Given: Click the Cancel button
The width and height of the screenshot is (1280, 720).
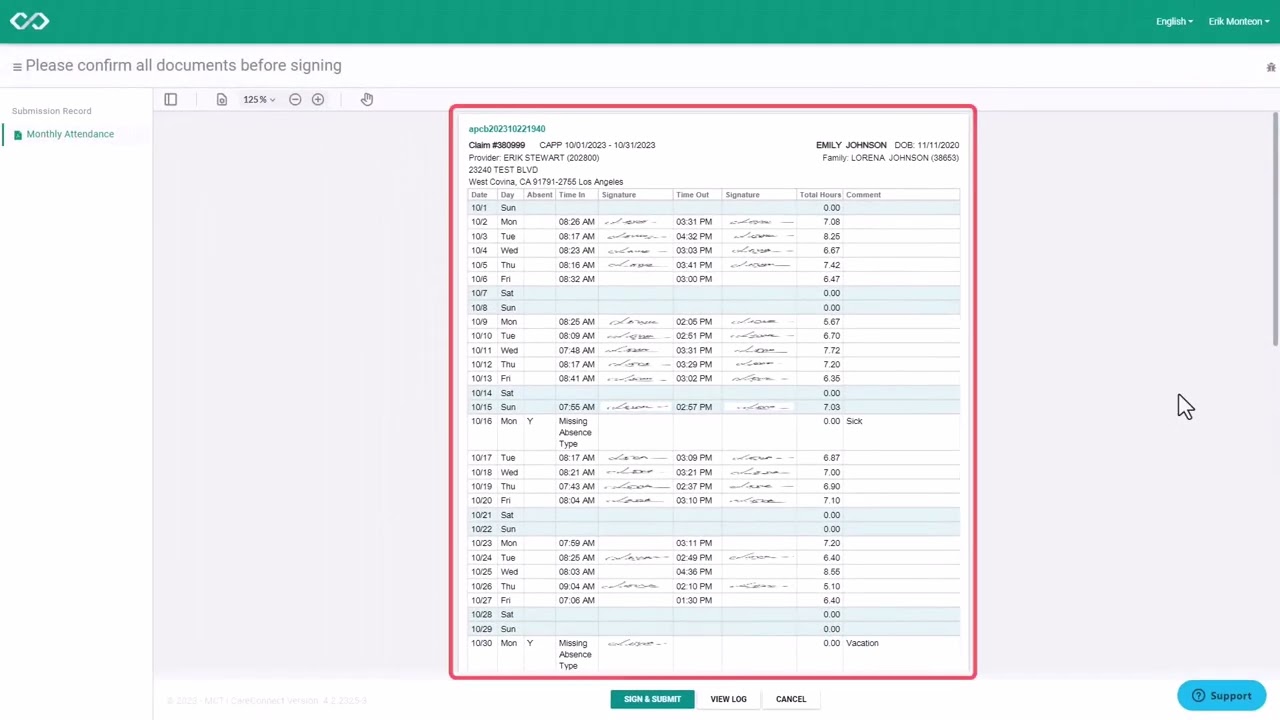Looking at the screenshot, I should point(790,699).
